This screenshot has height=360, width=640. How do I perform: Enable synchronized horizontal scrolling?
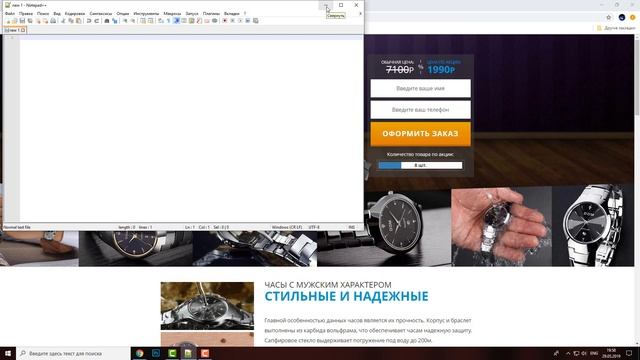coord(150,21)
